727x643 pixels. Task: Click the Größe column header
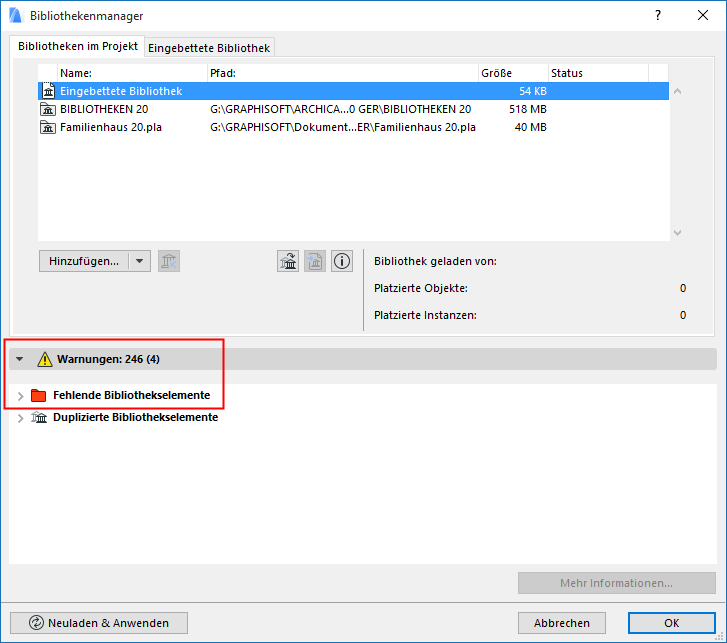coord(513,73)
